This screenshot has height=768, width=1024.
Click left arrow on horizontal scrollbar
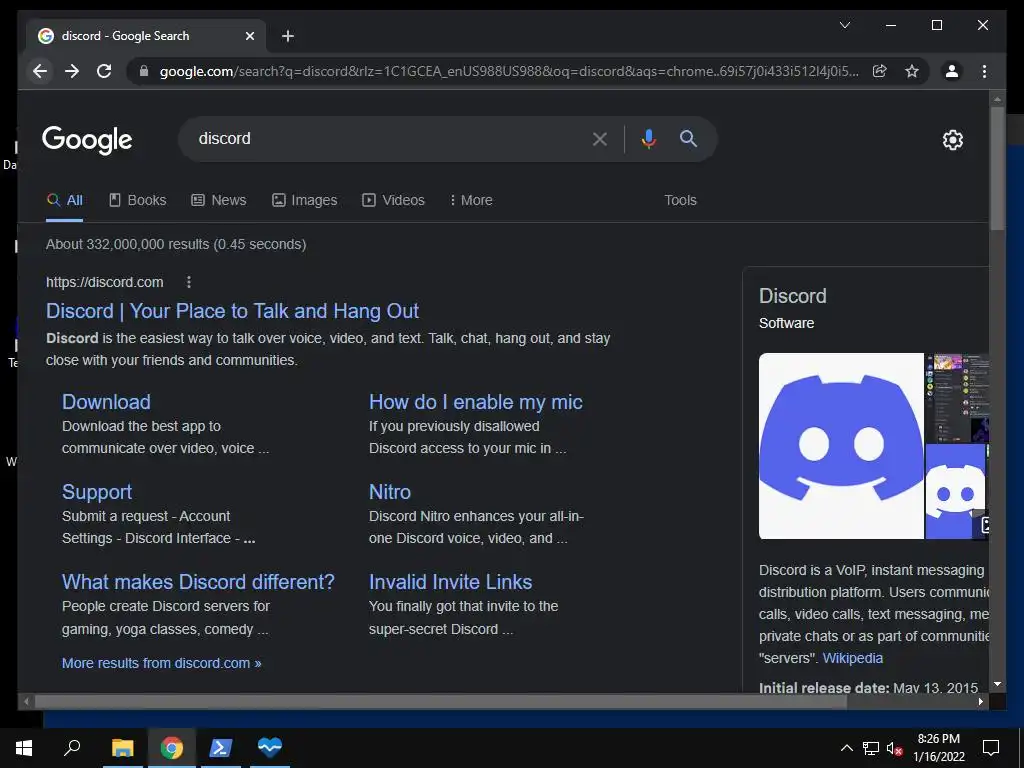coord(26,701)
